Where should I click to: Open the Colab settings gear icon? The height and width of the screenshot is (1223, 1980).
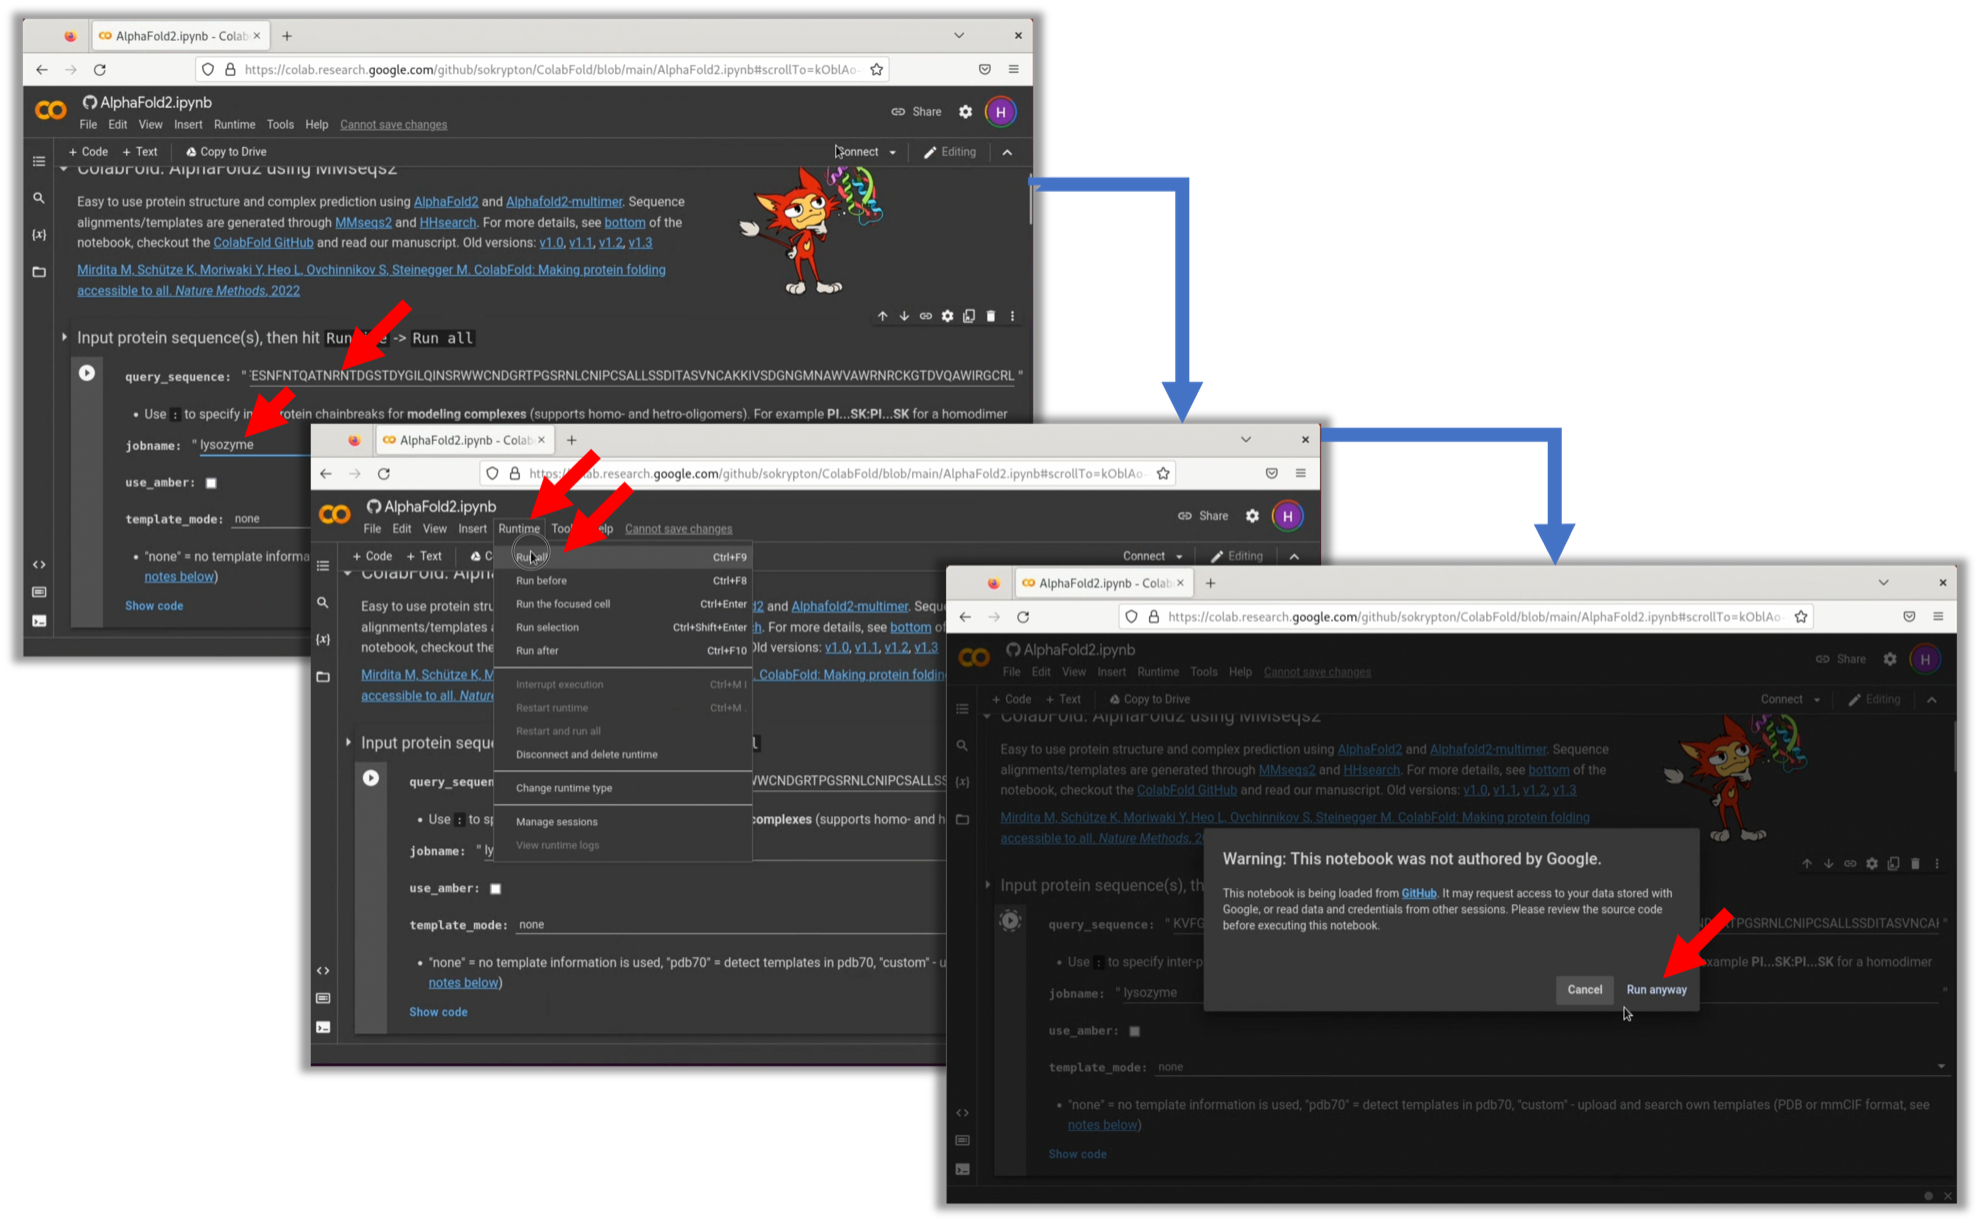pyautogui.click(x=965, y=112)
